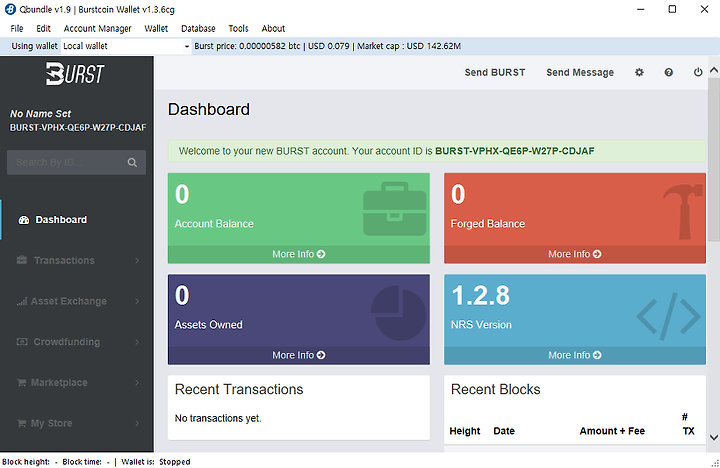The image size is (720, 468).
Task: Click the Block time status text
Action: [86, 462]
